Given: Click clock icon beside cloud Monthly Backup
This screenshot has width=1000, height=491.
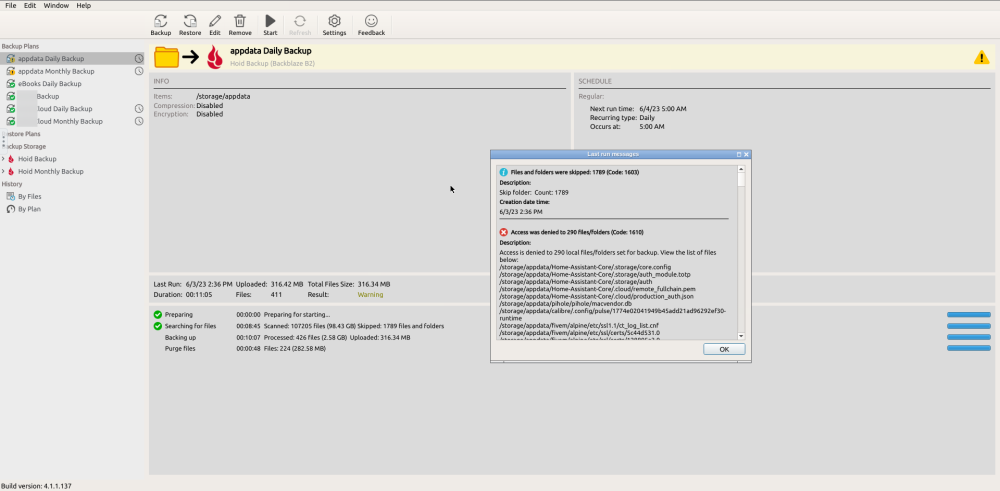Looking at the screenshot, I should (x=138, y=121).
